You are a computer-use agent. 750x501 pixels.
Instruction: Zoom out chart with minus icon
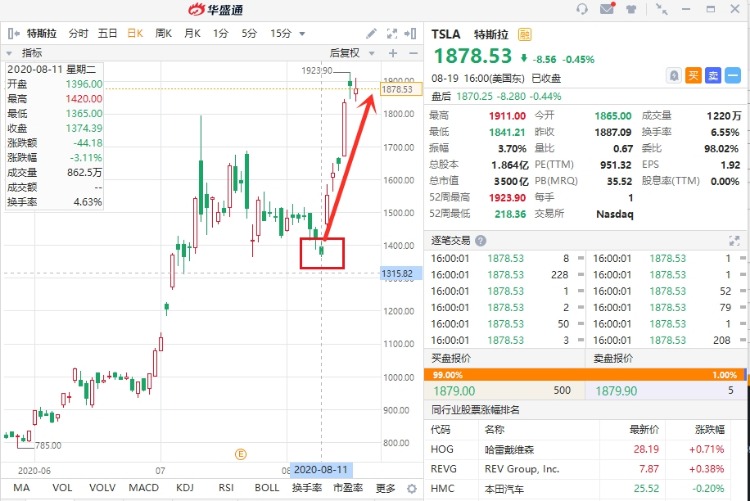pyautogui.click(x=413, y=53)
